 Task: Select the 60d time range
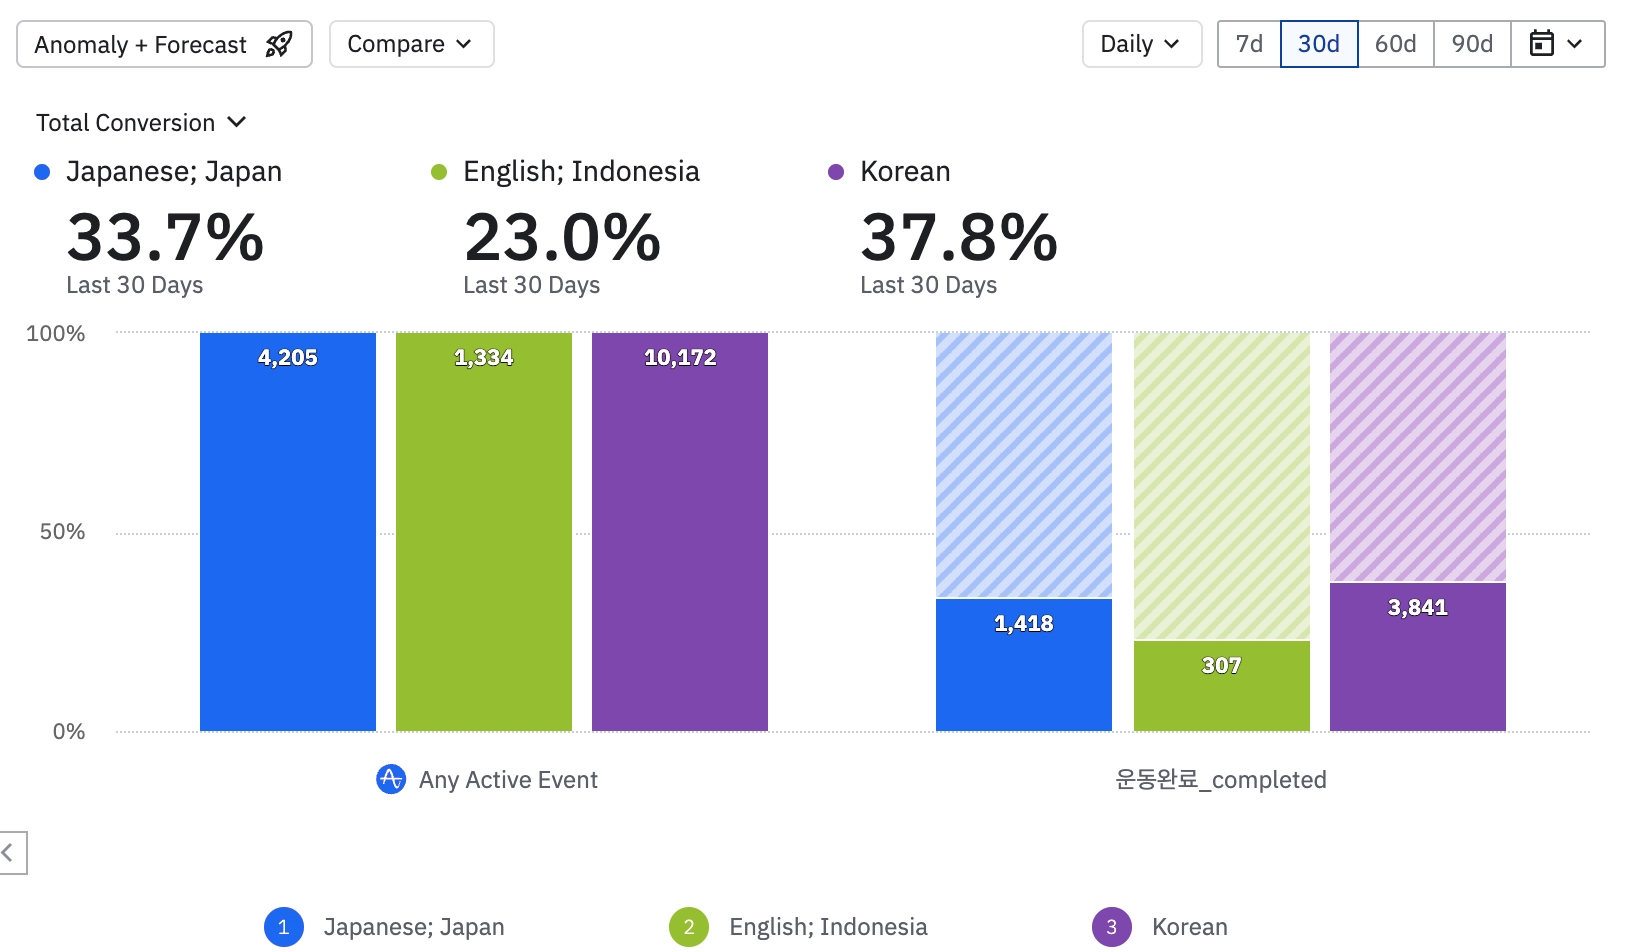click(x=1395, y=44)
